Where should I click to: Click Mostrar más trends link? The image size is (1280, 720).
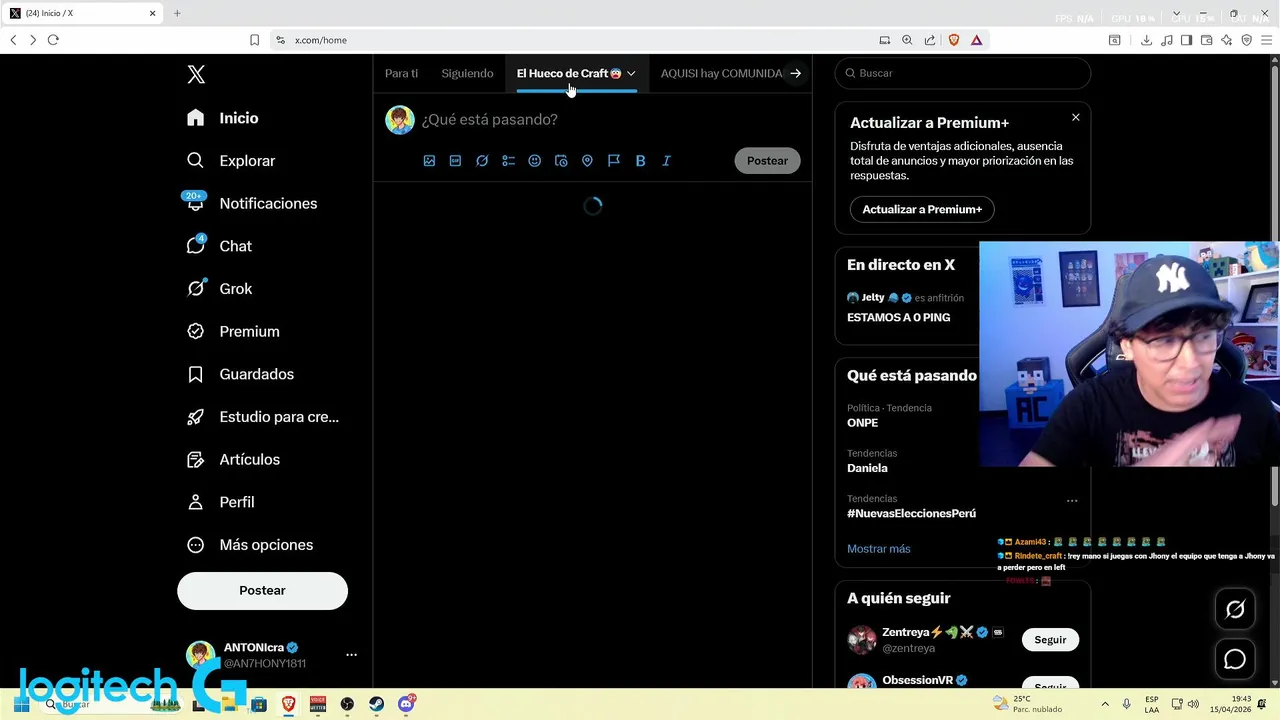point(878,549)
